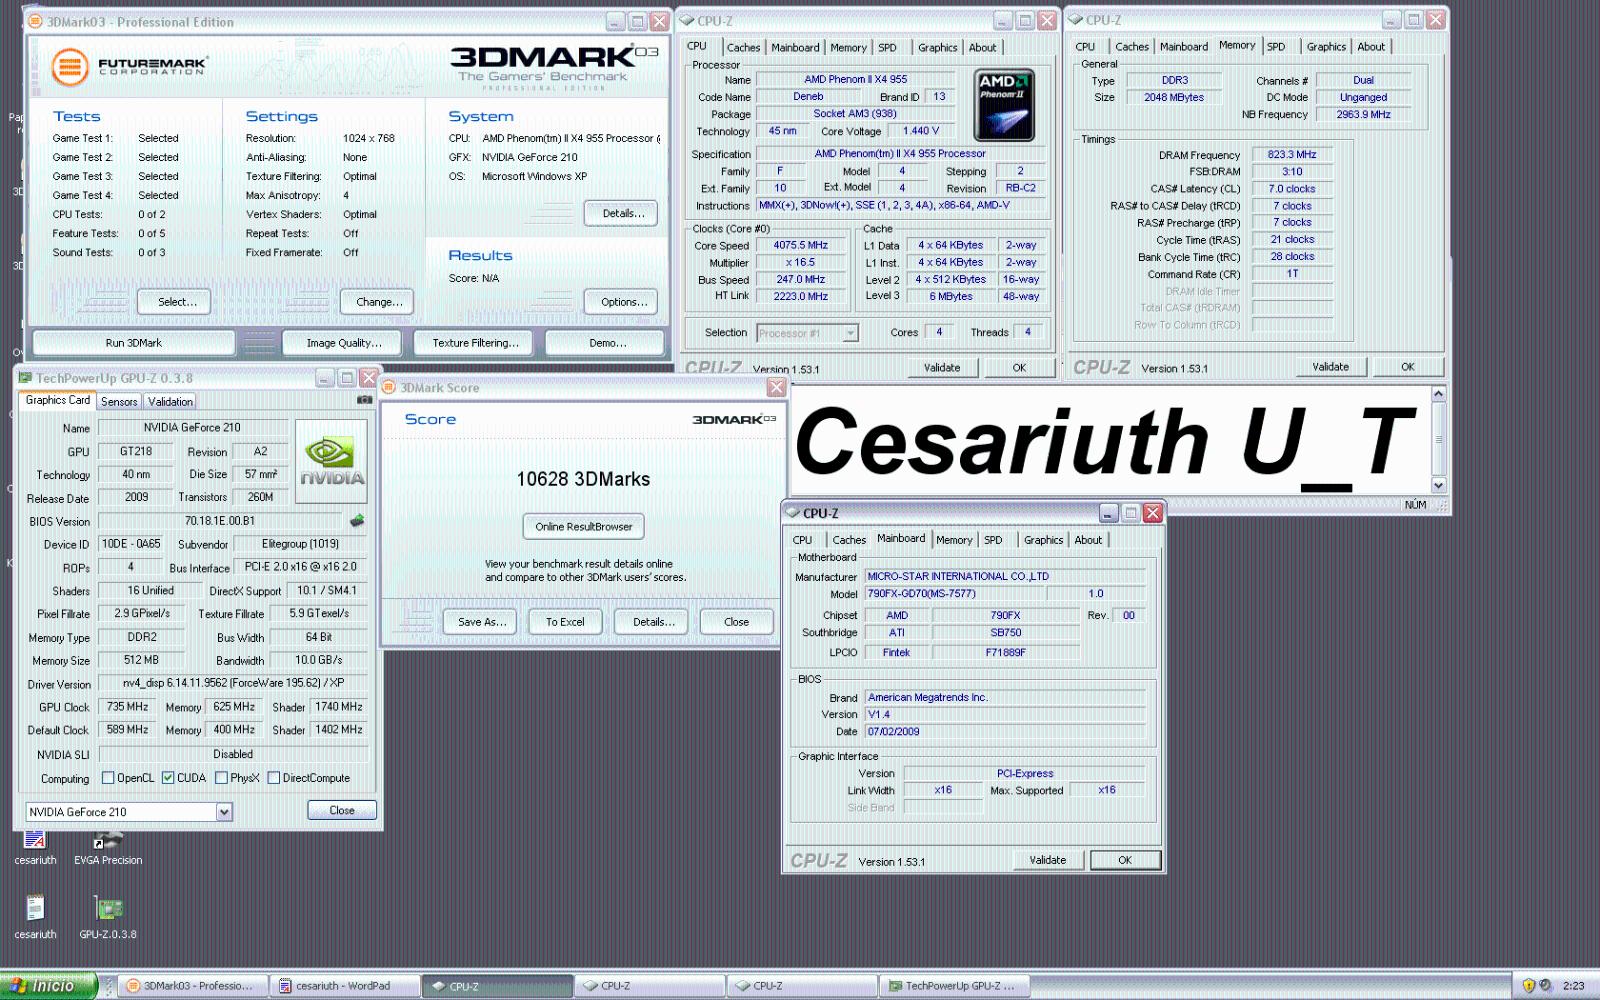Toggle the OpenCL checkbox in GPU-Z
This screenshot has height=1000, width=1600.
click(x=108, y=778)
